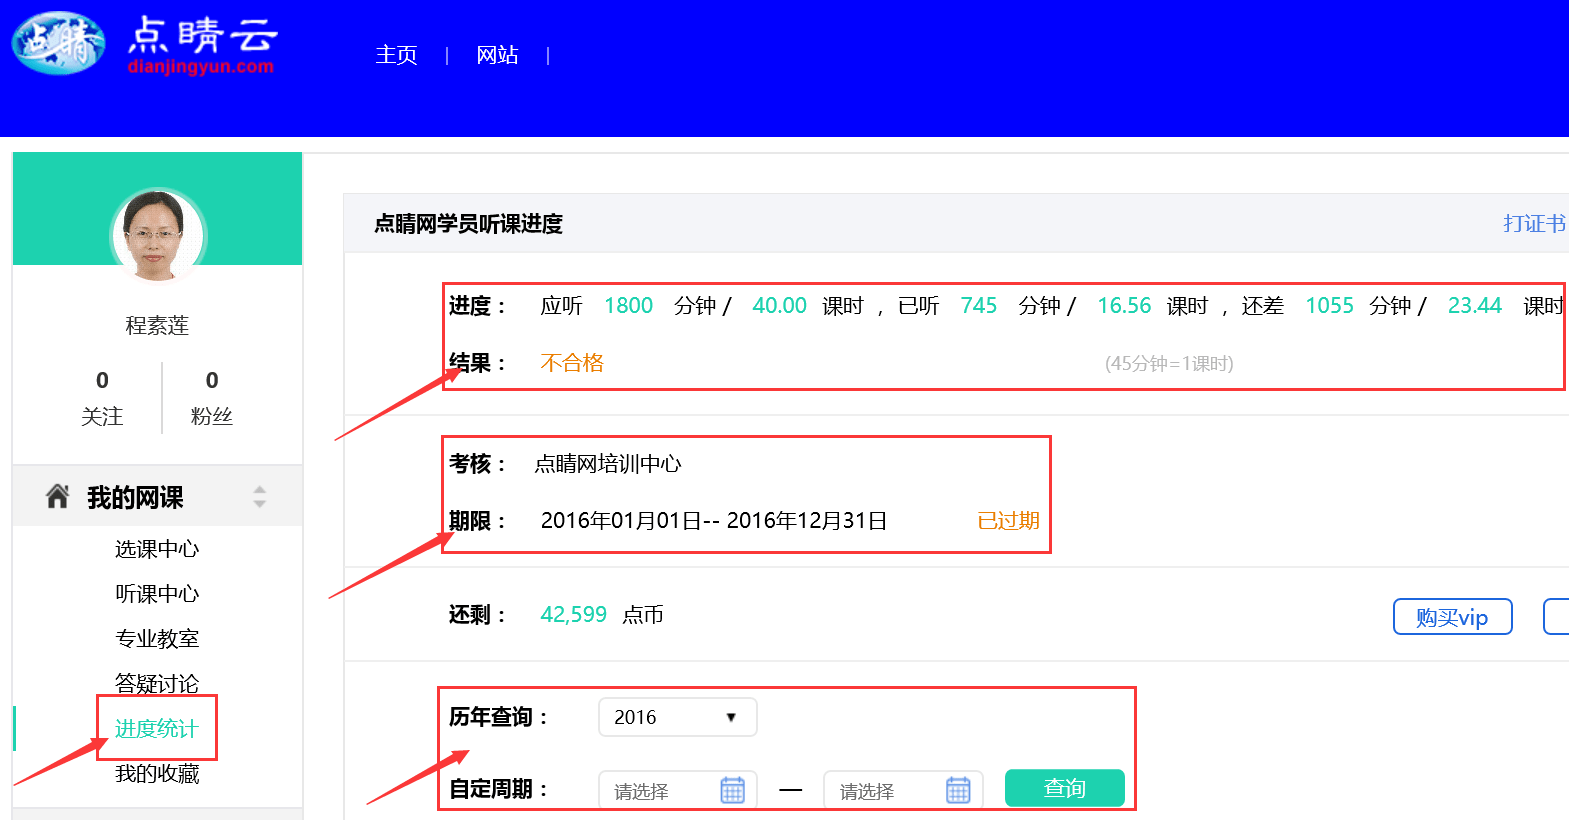The width and height of the screenshot is (1569, 820).
Task: Click the 点睛云 globe logo icon
Action: click(58, 44)
